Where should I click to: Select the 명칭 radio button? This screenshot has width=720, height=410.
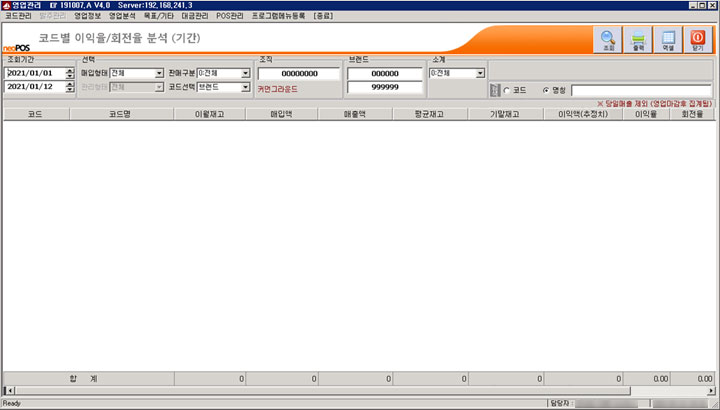point(546,91)
